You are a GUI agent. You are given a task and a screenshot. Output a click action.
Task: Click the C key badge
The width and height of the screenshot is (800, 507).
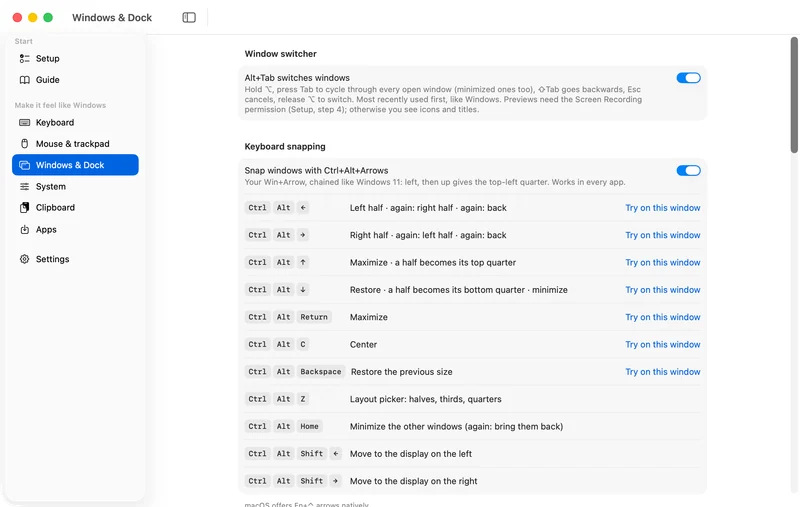[303, 345]
